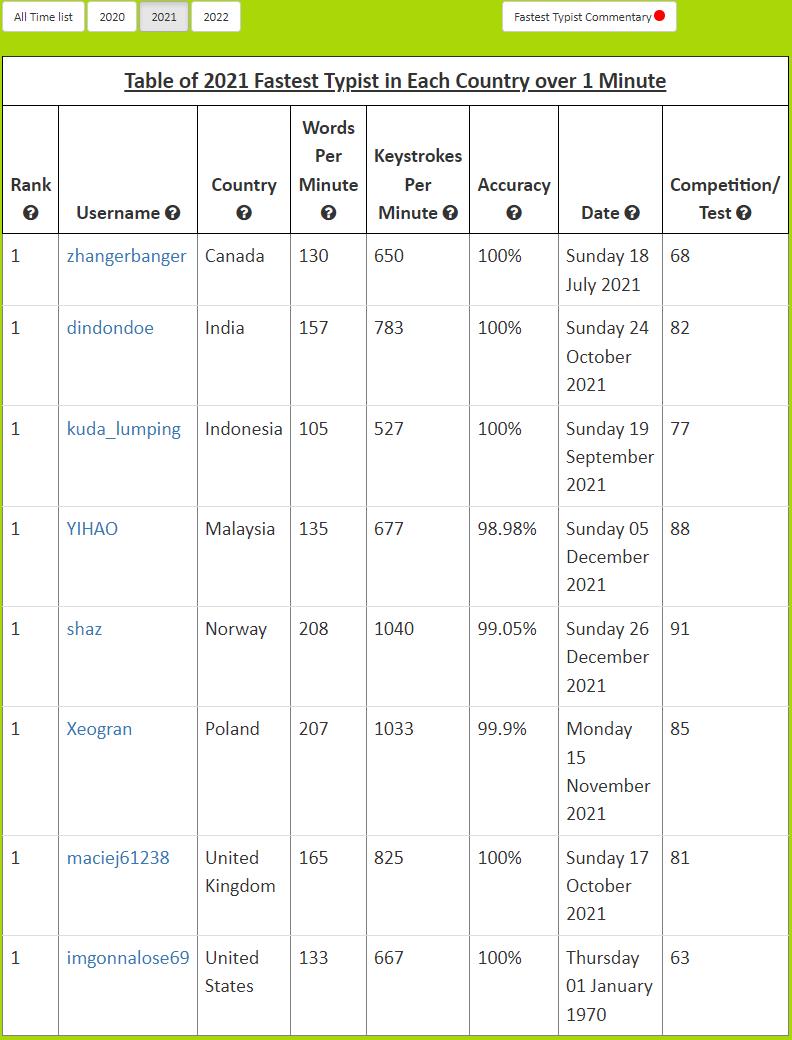Open the YIHAO username link

tap(92, 529)
